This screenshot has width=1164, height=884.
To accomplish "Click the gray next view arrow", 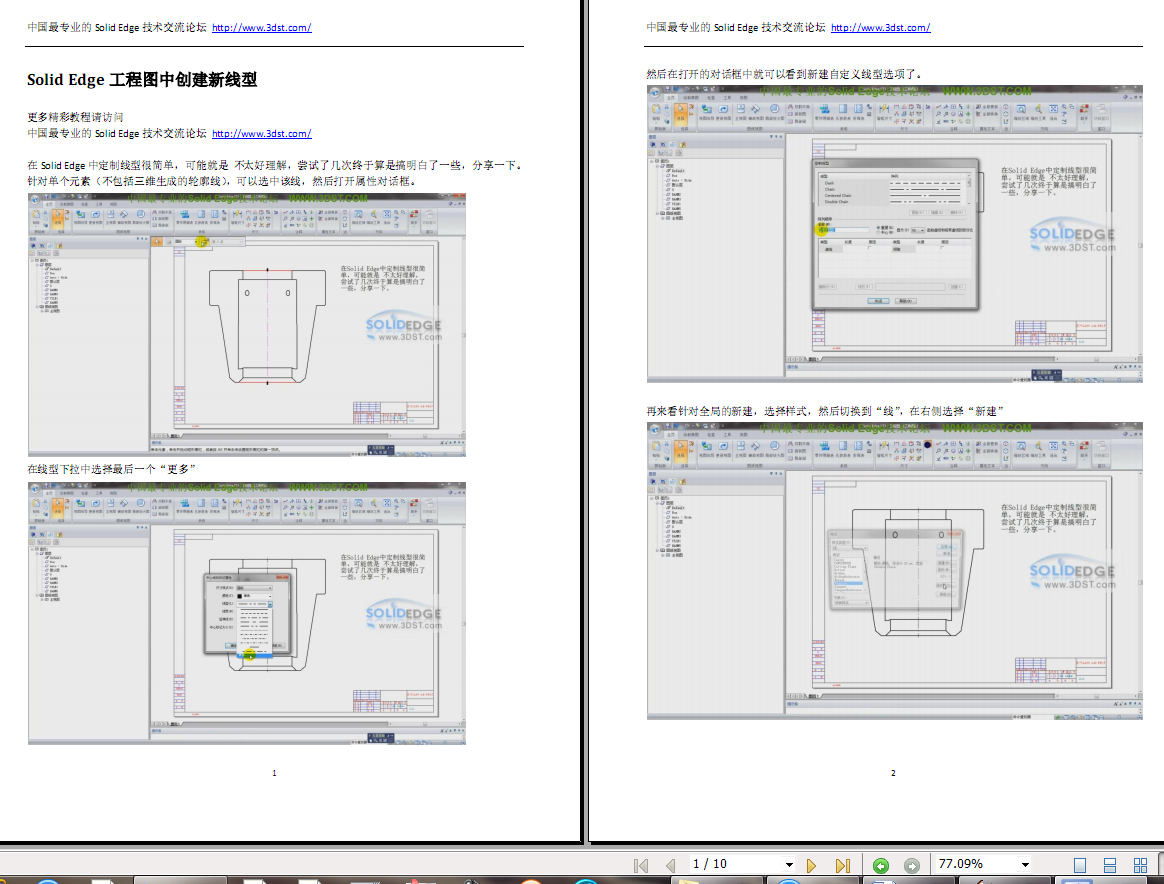I will coord(912,865).
